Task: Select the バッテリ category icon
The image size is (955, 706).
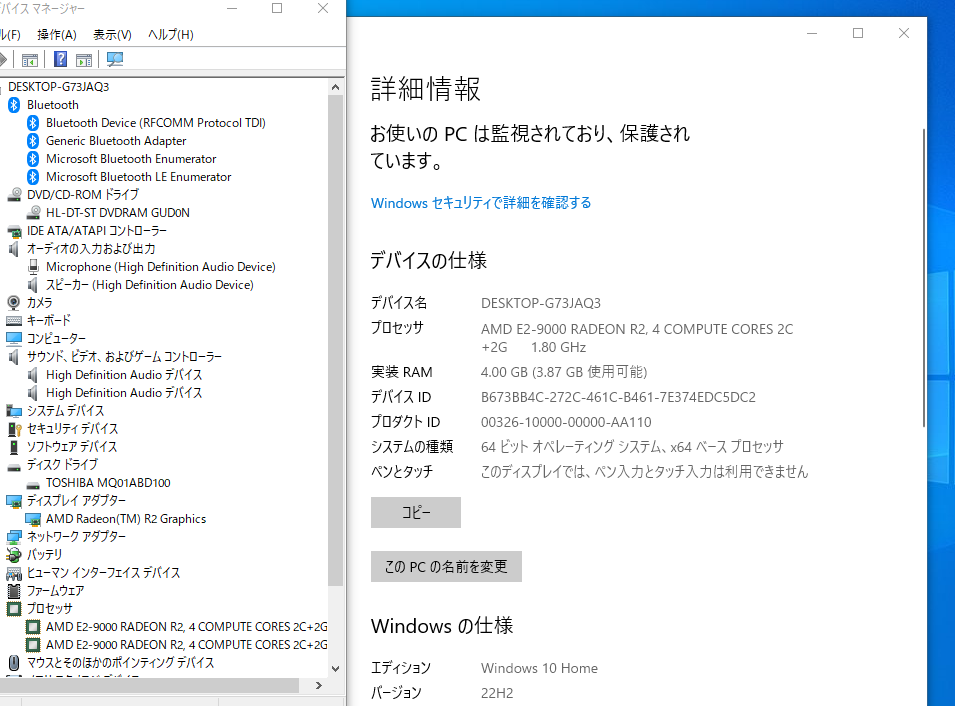Action: point(14,555)
